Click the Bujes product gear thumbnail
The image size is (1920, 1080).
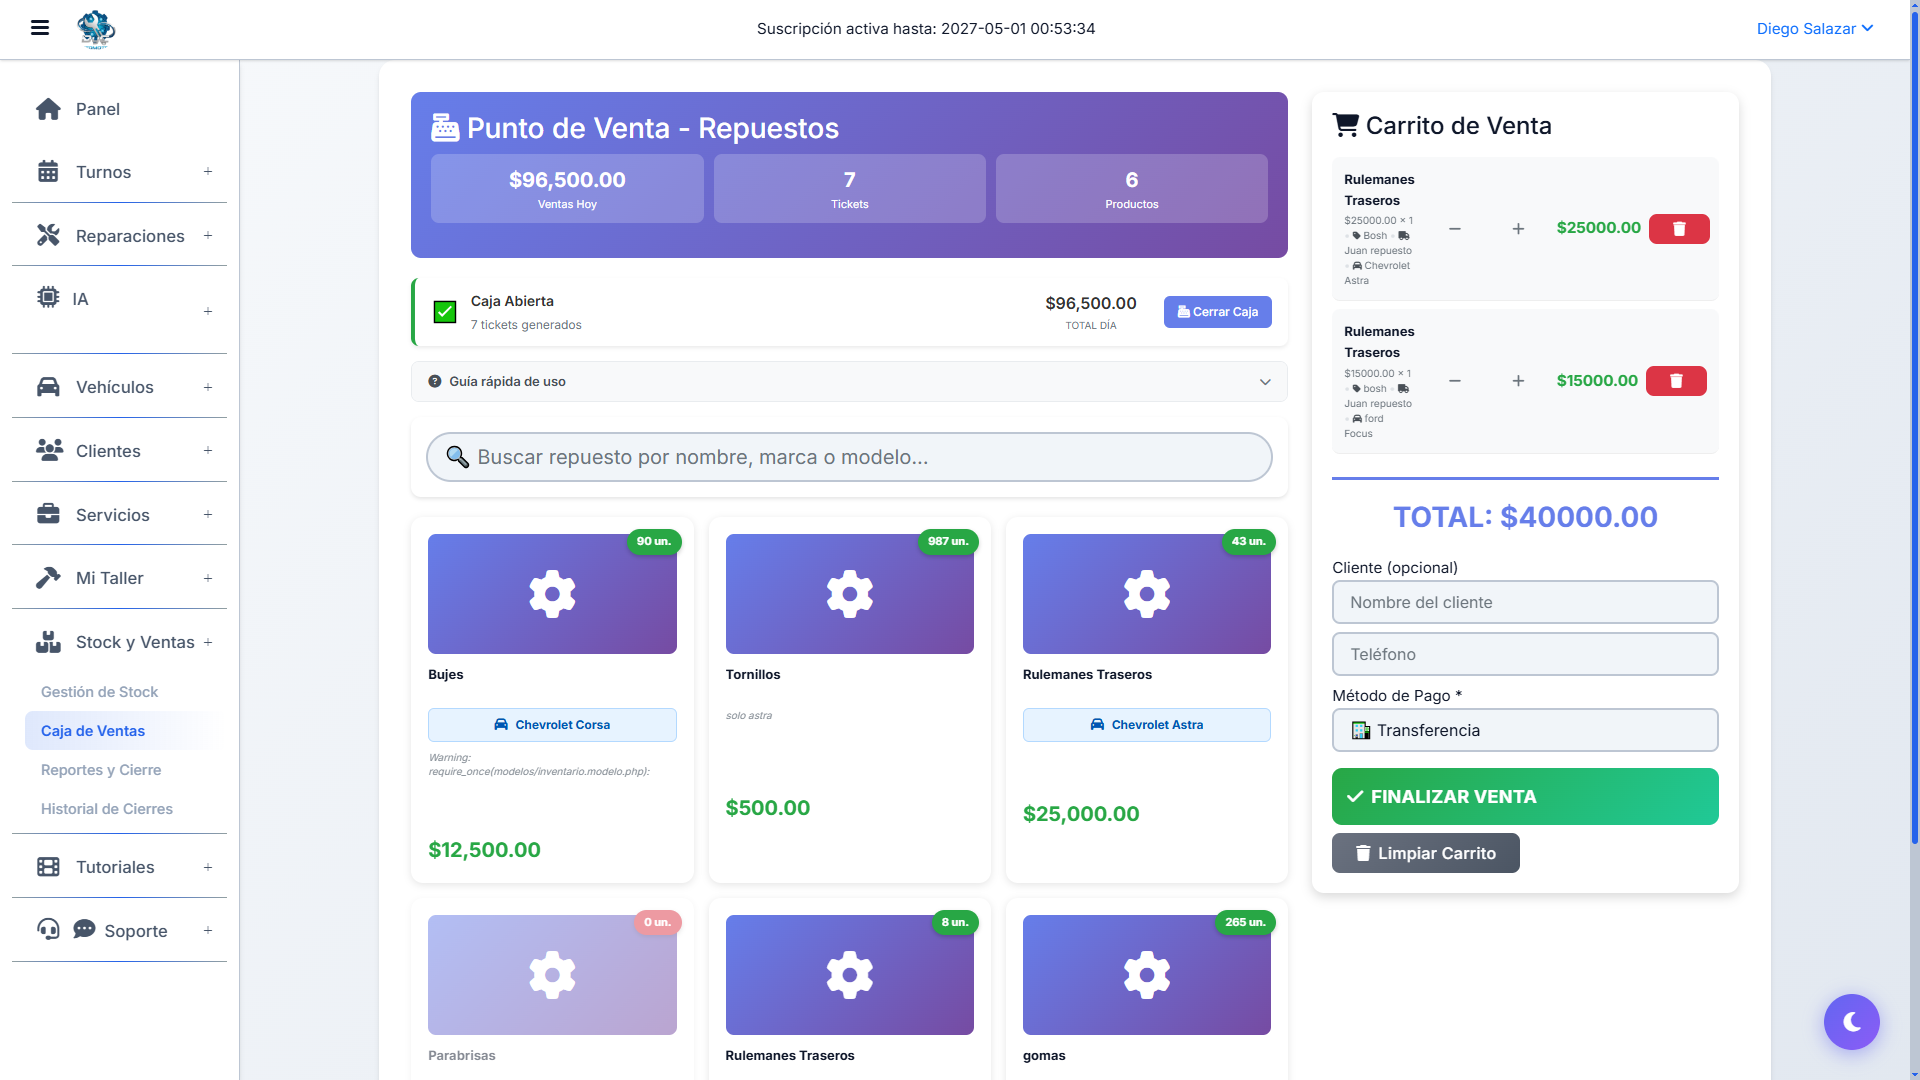coord(552,594)
